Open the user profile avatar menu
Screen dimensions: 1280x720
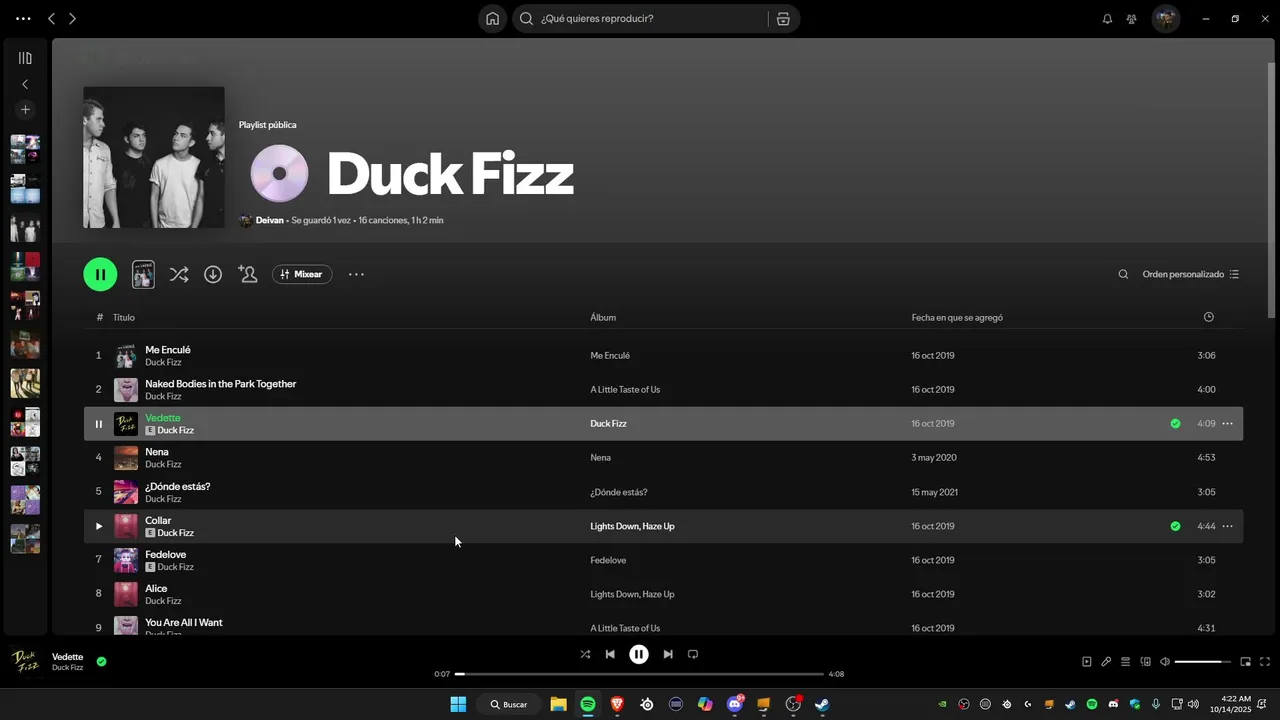click(x=1165, y=18)
